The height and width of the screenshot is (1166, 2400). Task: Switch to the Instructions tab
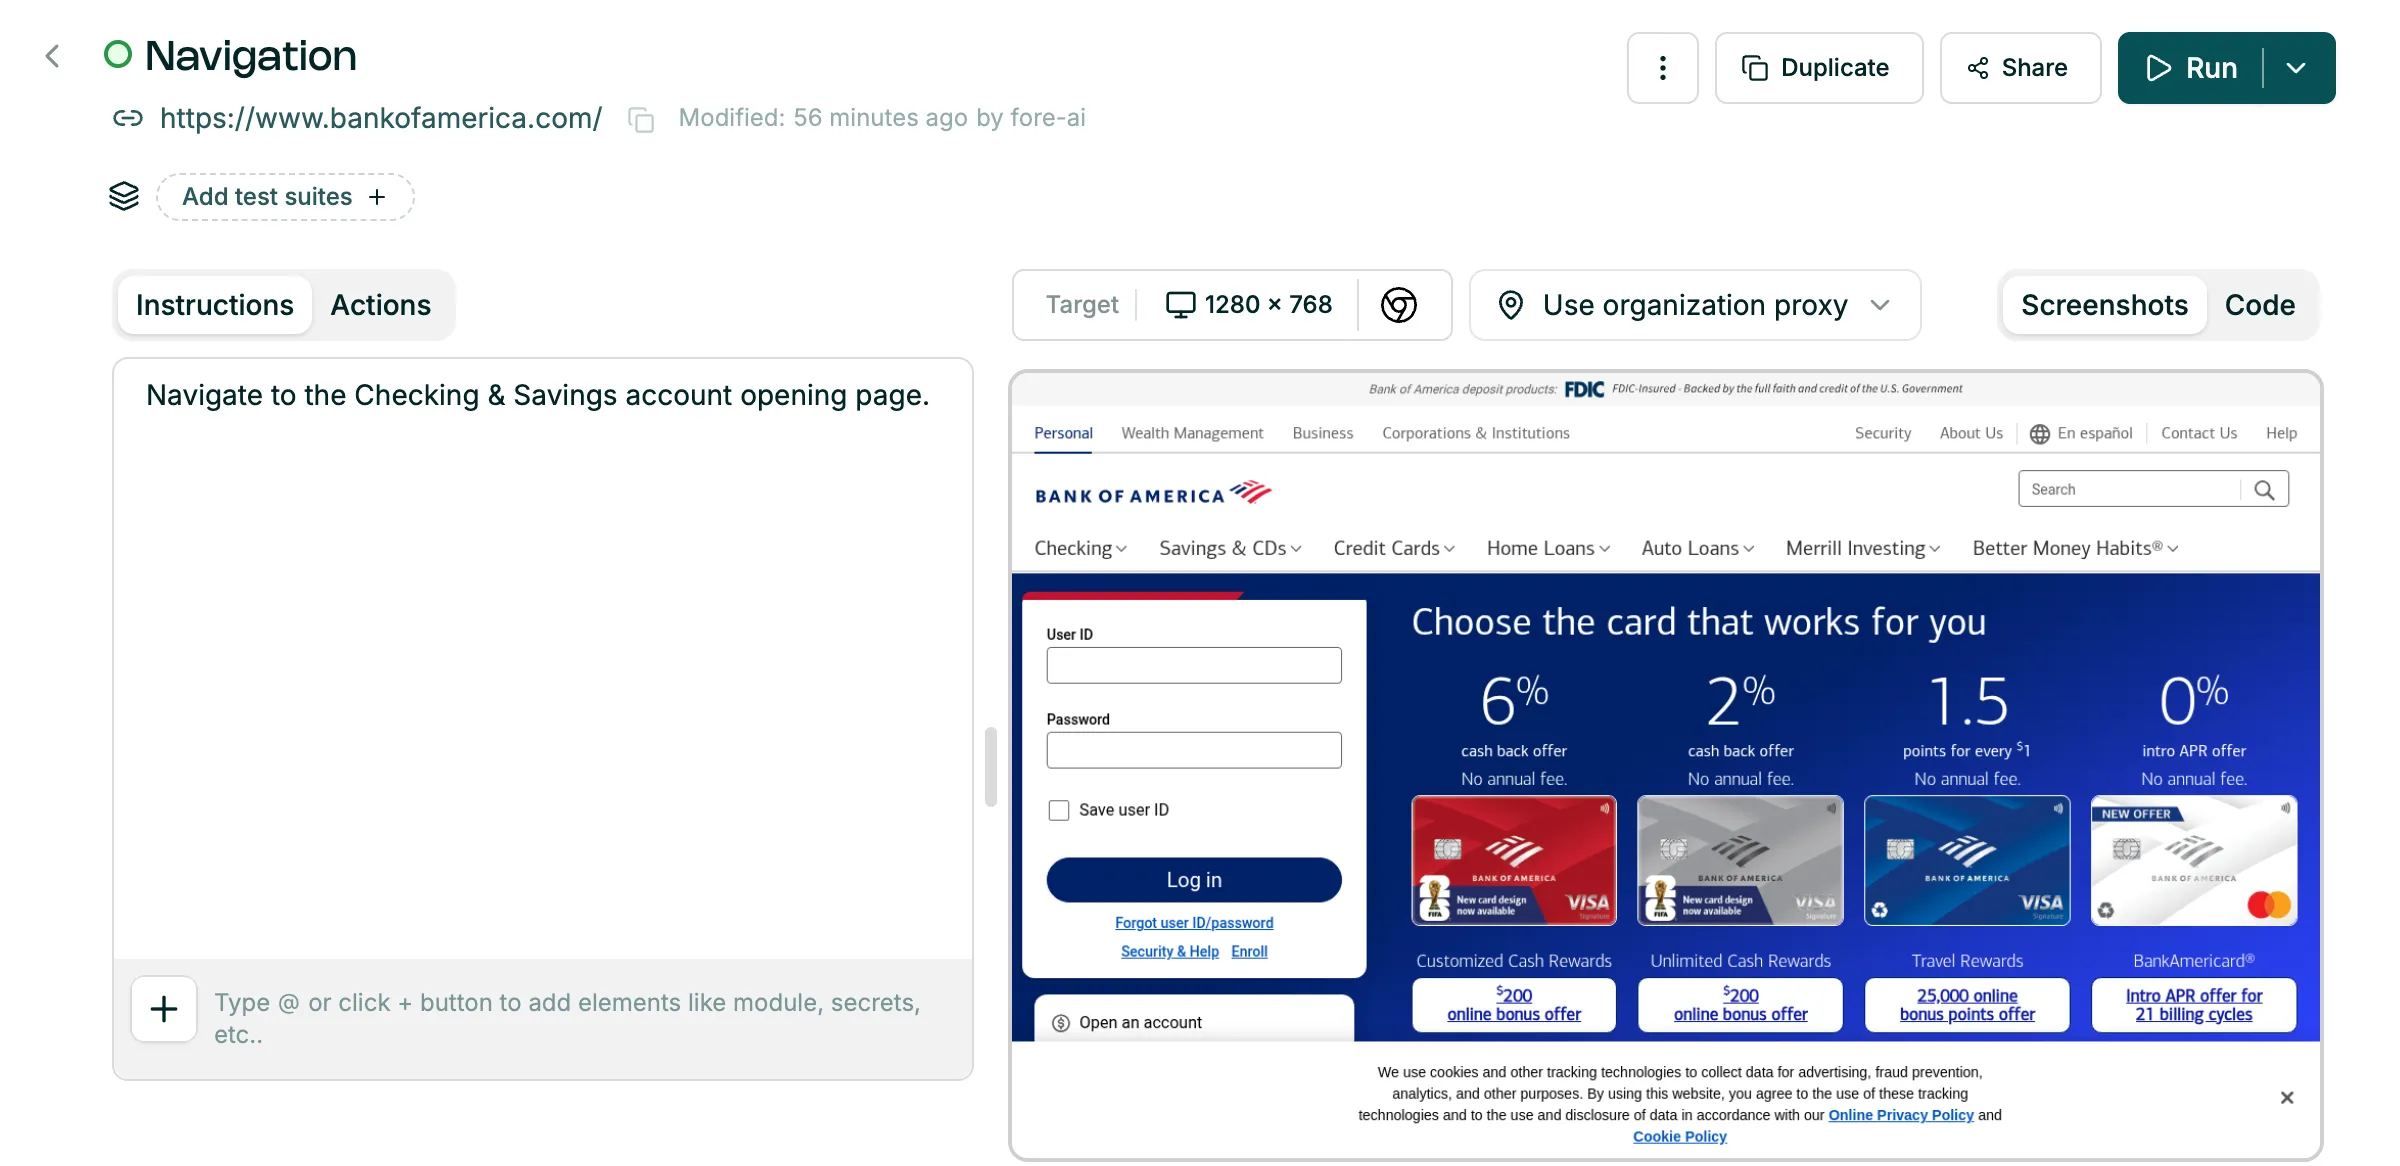pos(215,305)
